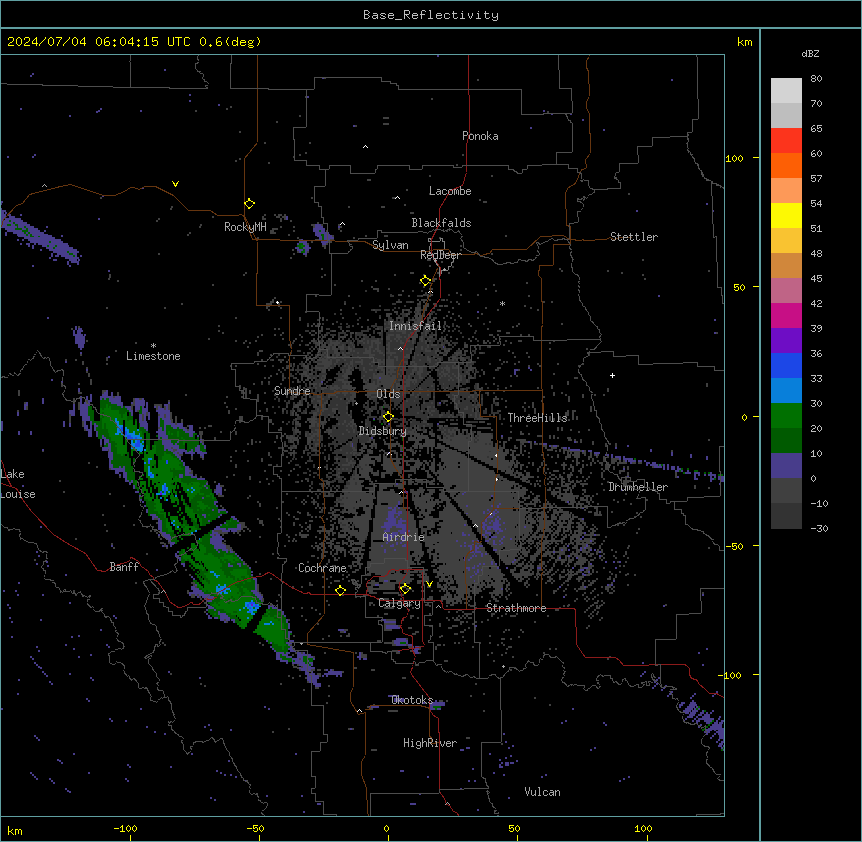Click the yellow station marker near RockyMH
Image resolution: width=862 pixels, height=842 pixels.
[249, 204]
